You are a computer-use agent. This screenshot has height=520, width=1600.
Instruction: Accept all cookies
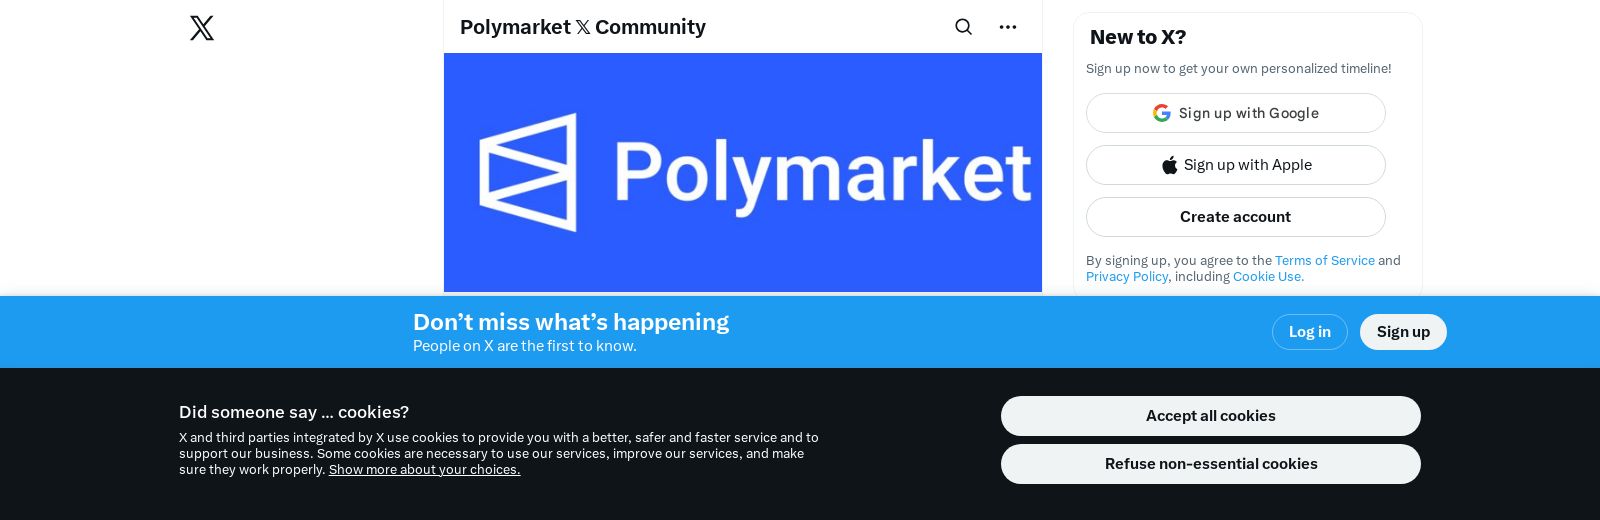click(x=1210, y=416)
